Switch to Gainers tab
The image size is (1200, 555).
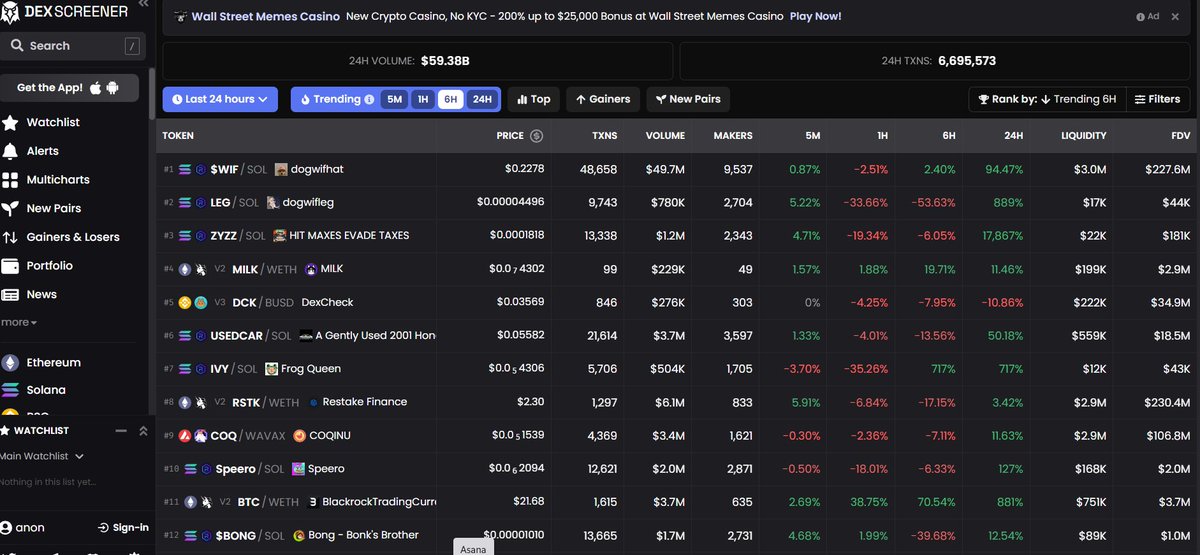pos(603,99)
